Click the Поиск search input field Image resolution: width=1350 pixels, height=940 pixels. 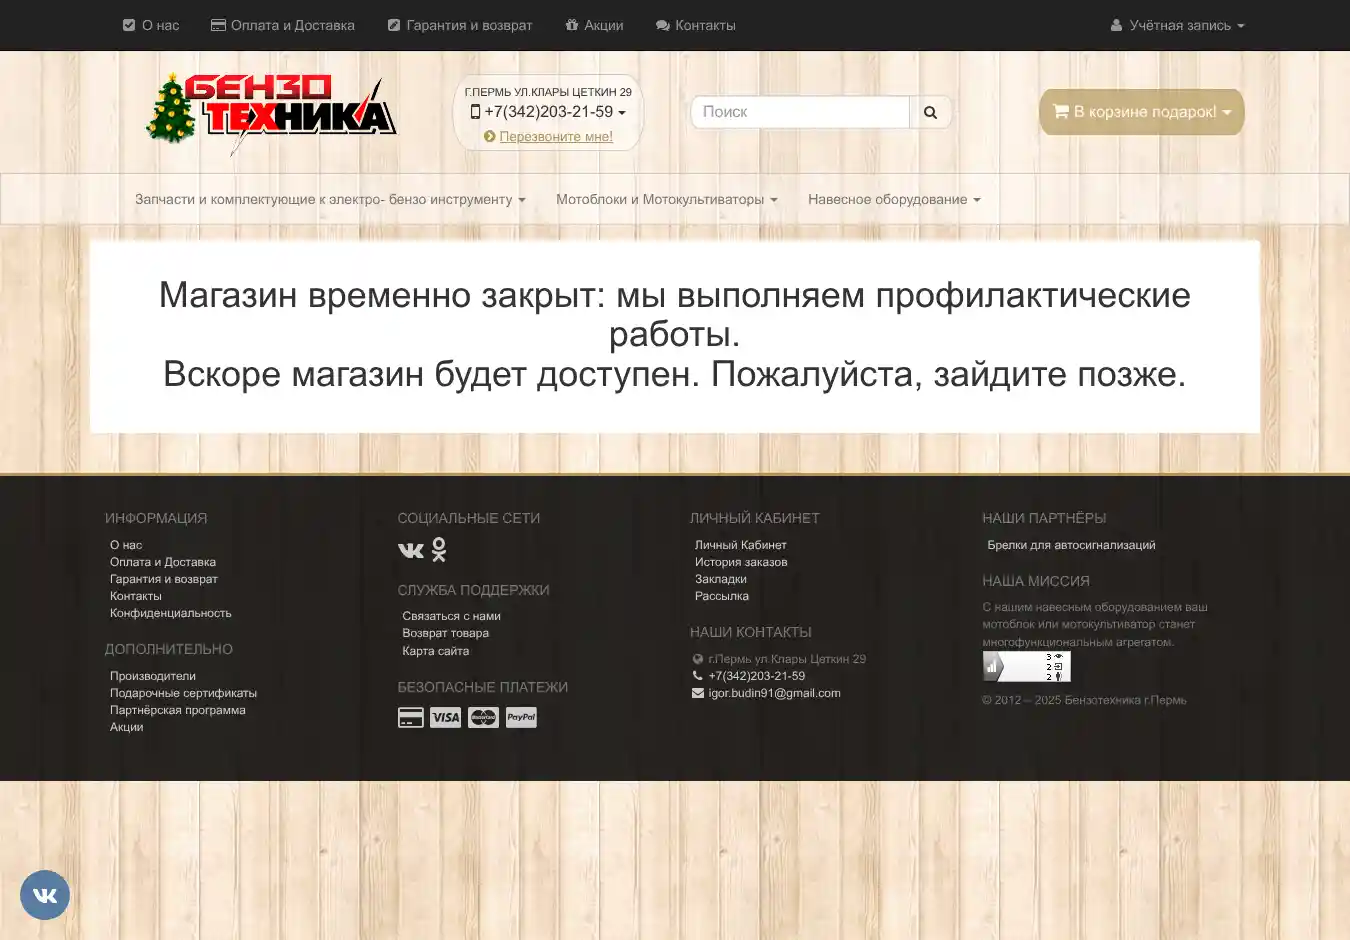[800, 112]
